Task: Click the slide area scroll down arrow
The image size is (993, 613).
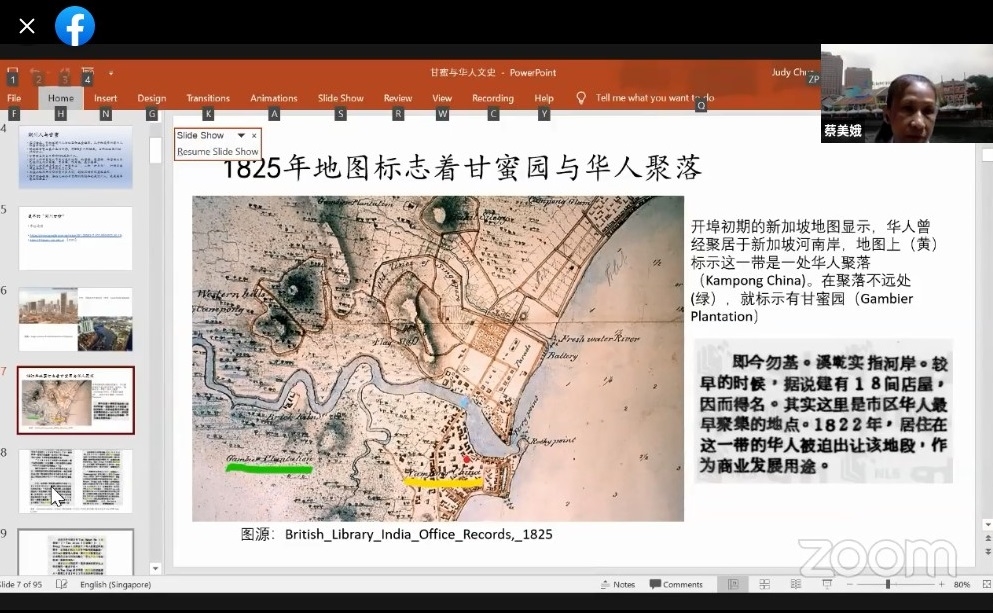Action: point(987,524)
